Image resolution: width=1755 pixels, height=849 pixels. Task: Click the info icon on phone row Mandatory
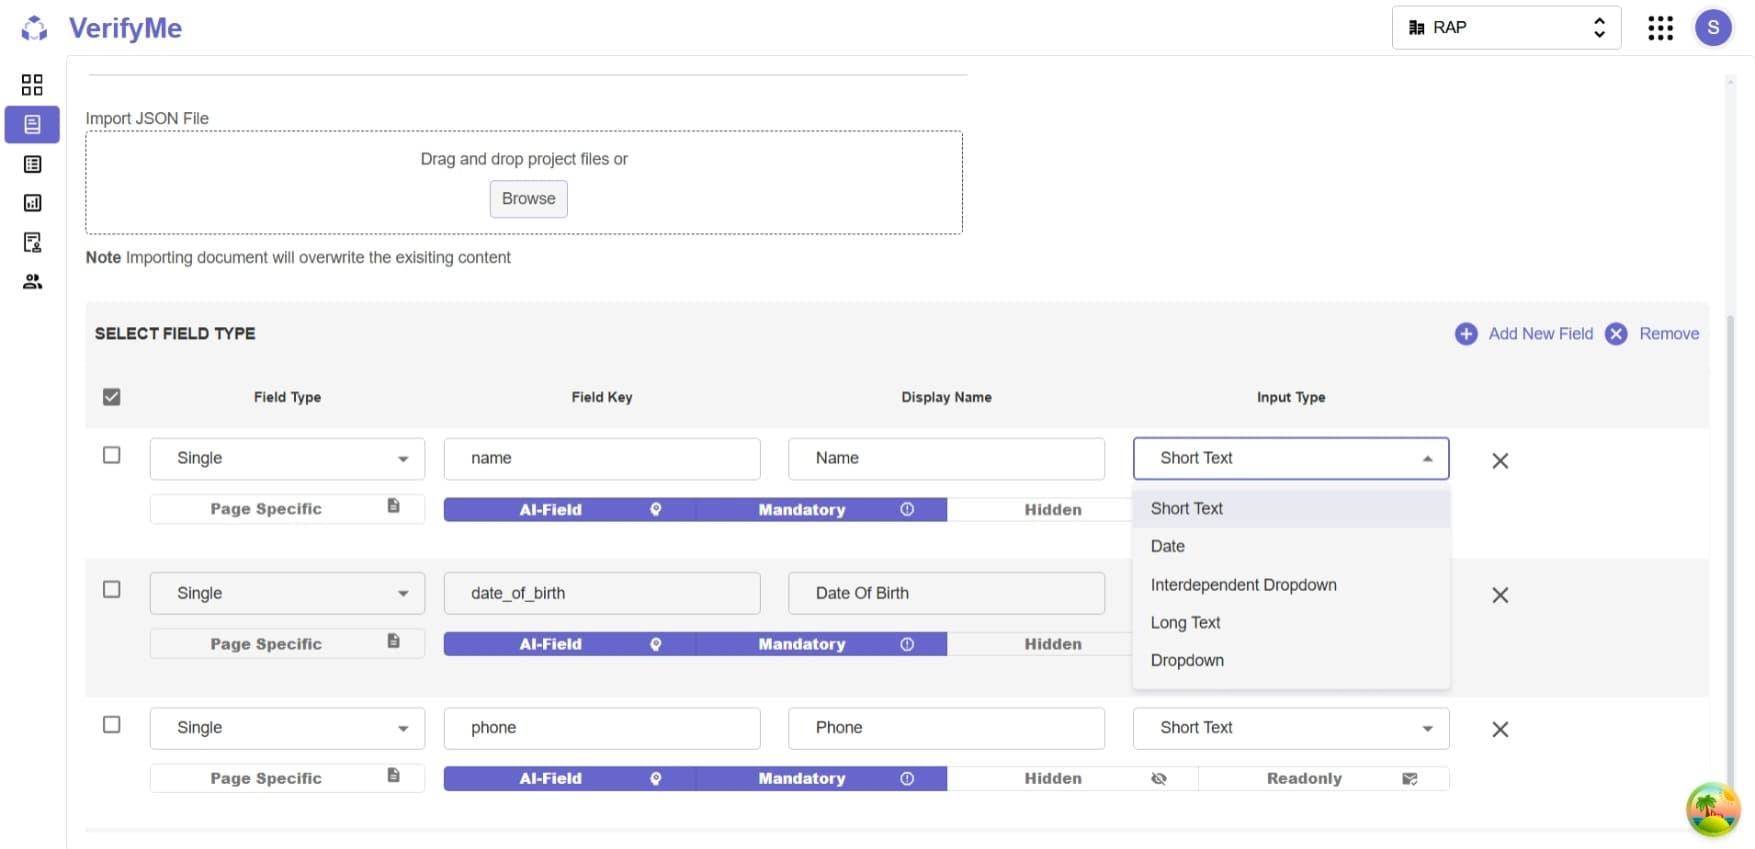coord(907,778)
